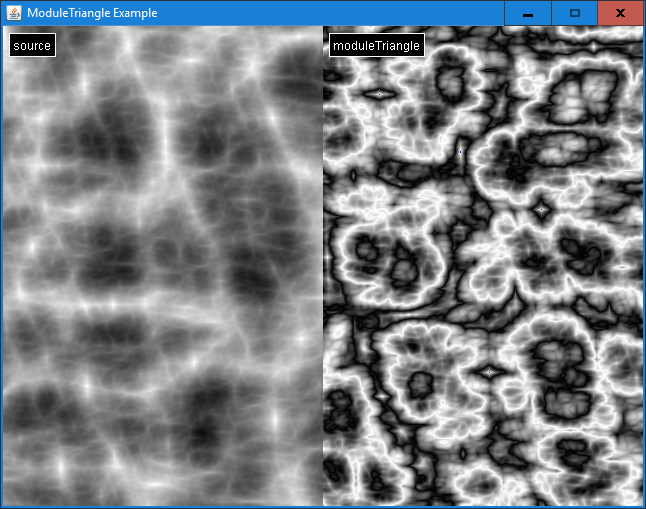
Task: Minimize the ModuleTriangle Example window
Action: [x=527, y=13]
